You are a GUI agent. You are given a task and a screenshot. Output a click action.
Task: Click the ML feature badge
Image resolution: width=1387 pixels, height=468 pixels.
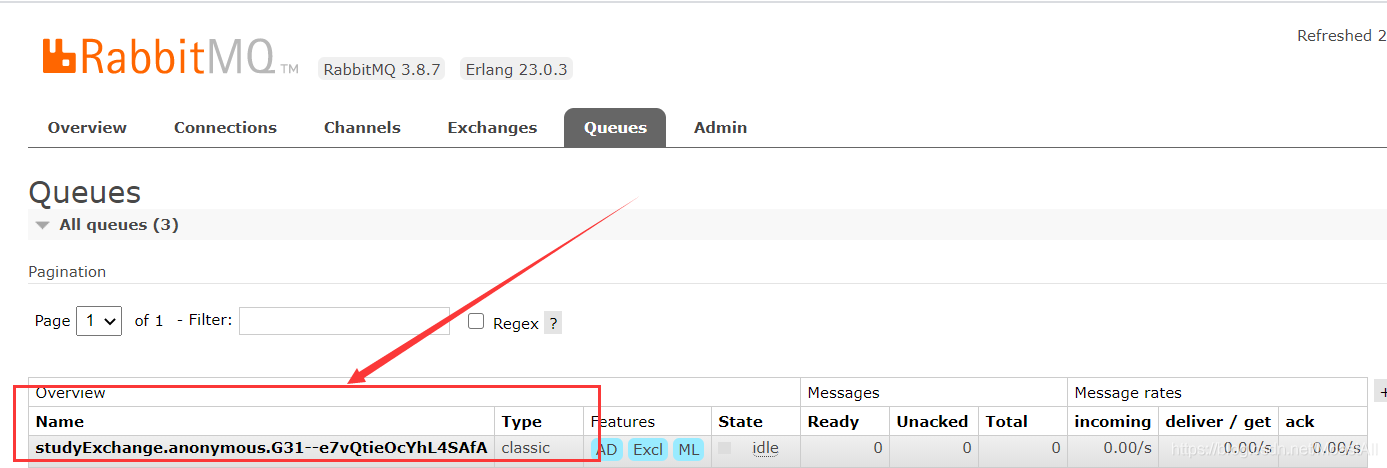(688, 450)
